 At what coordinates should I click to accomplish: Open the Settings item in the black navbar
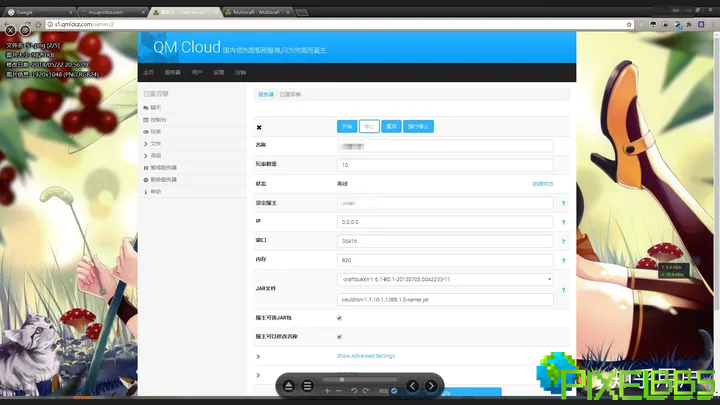point(219,73)
